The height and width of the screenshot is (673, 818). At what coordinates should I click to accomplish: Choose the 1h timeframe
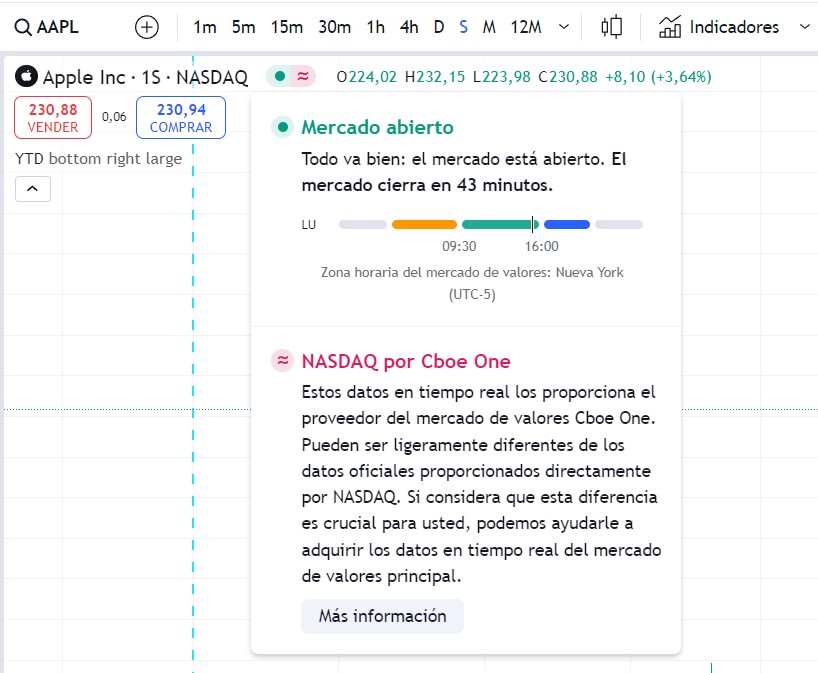point(375,27)
